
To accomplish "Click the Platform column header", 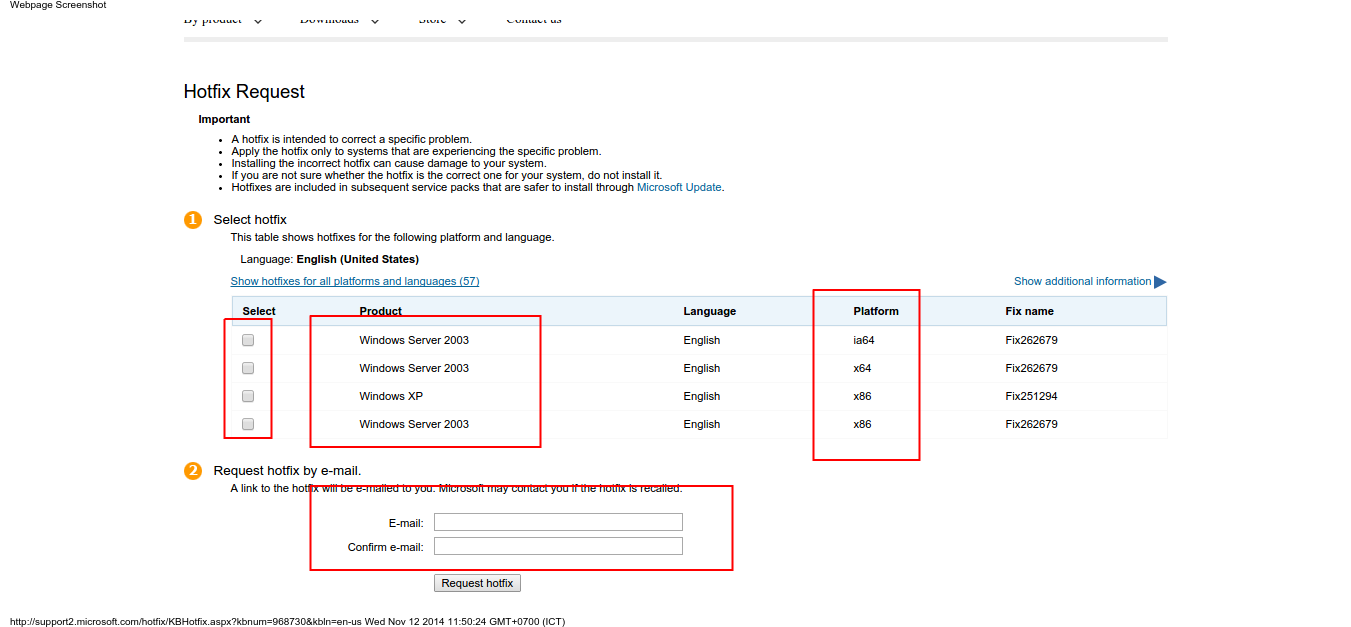I will tap(876, 311).
